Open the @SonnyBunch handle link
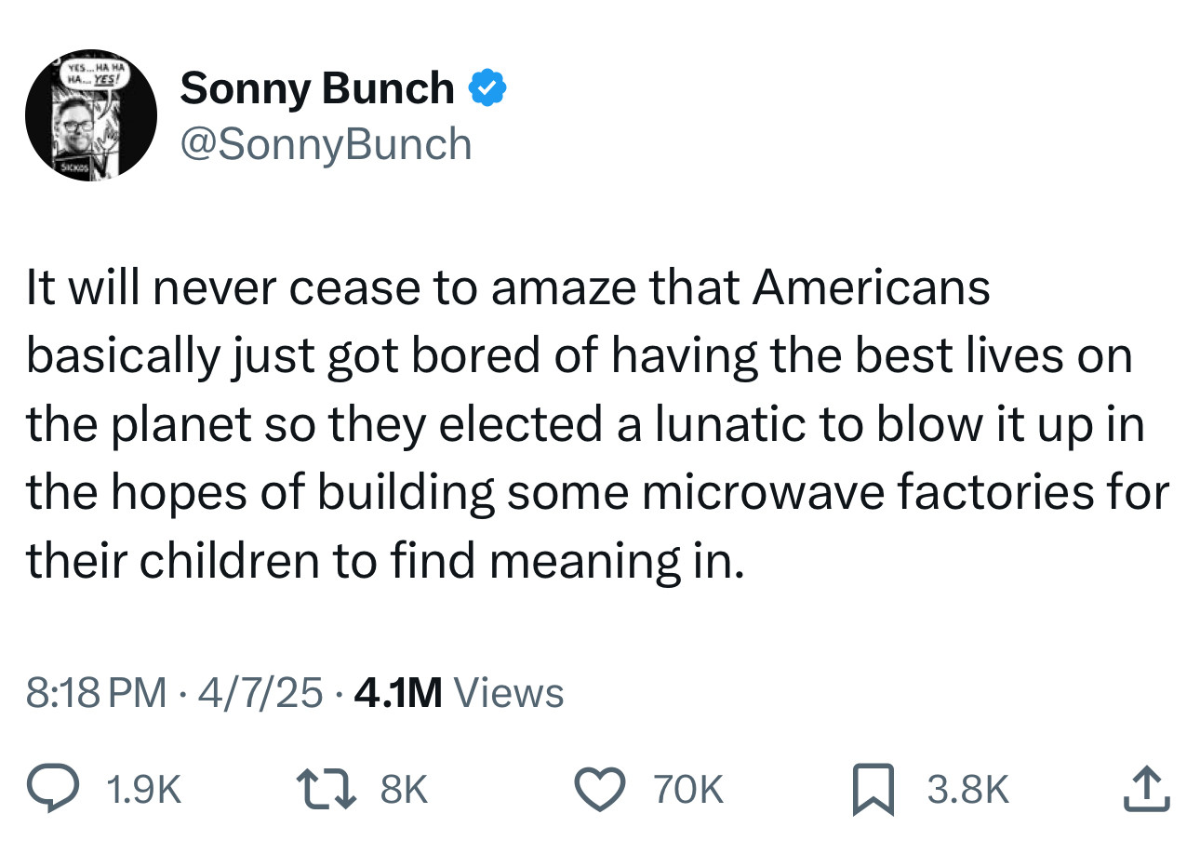The height and width of the screenshot is (867, 1200). click(324, 144)
